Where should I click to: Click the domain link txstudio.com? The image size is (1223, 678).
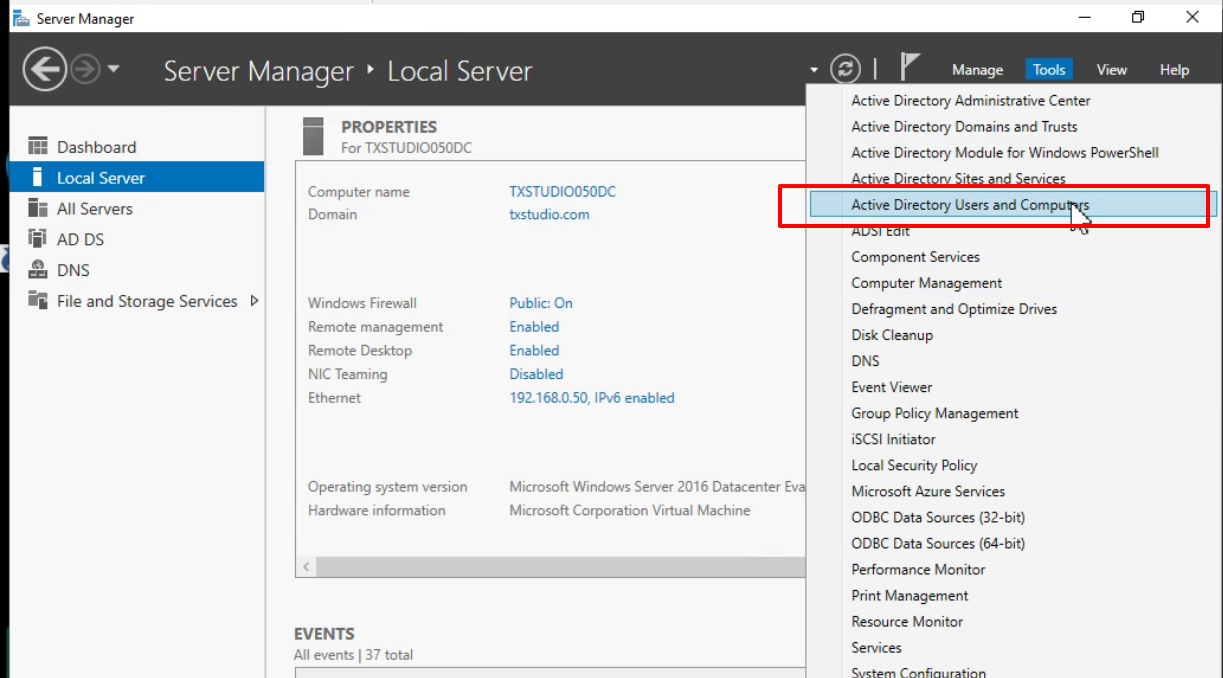click(x=549, y=214)
